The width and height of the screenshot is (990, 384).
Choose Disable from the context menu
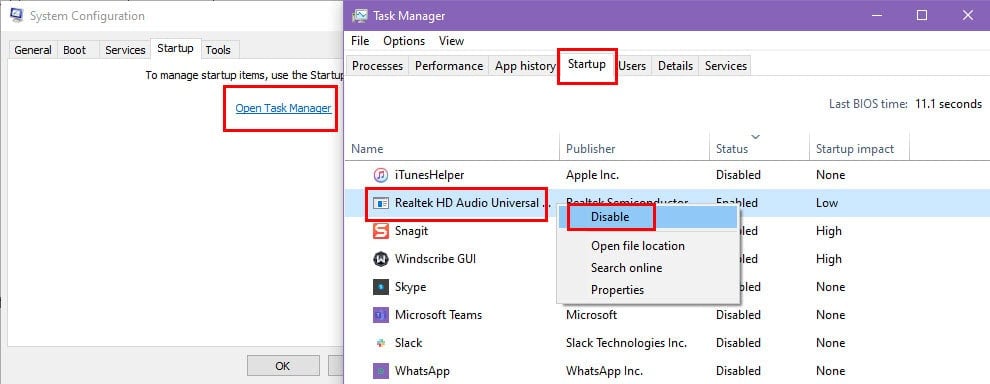click(x=611, y=217)
